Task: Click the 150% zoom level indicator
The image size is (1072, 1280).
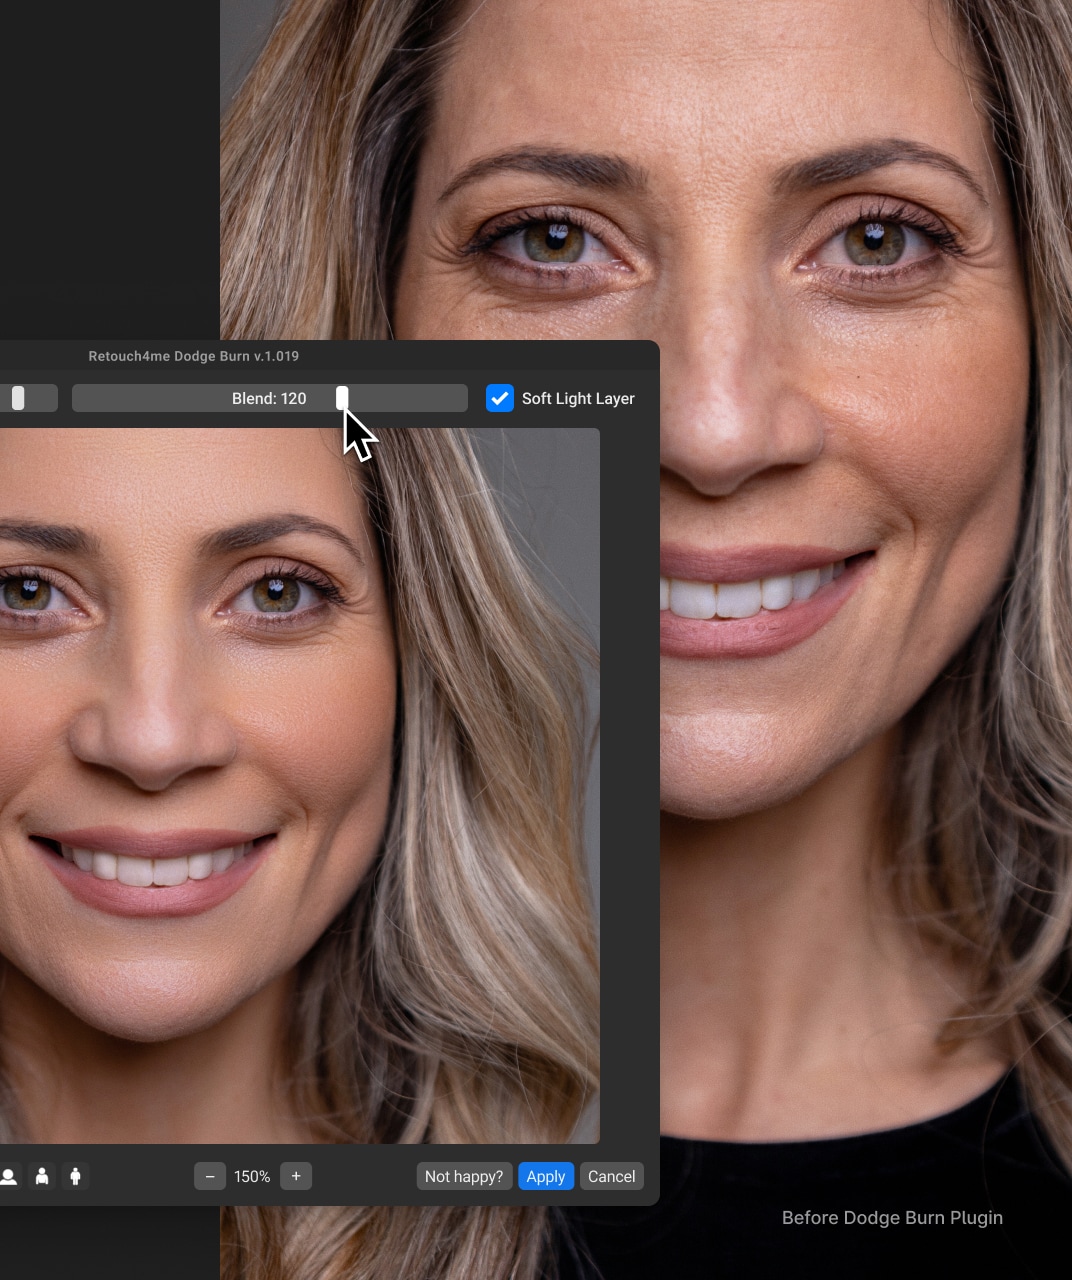Action: [x=252, y=1176]
